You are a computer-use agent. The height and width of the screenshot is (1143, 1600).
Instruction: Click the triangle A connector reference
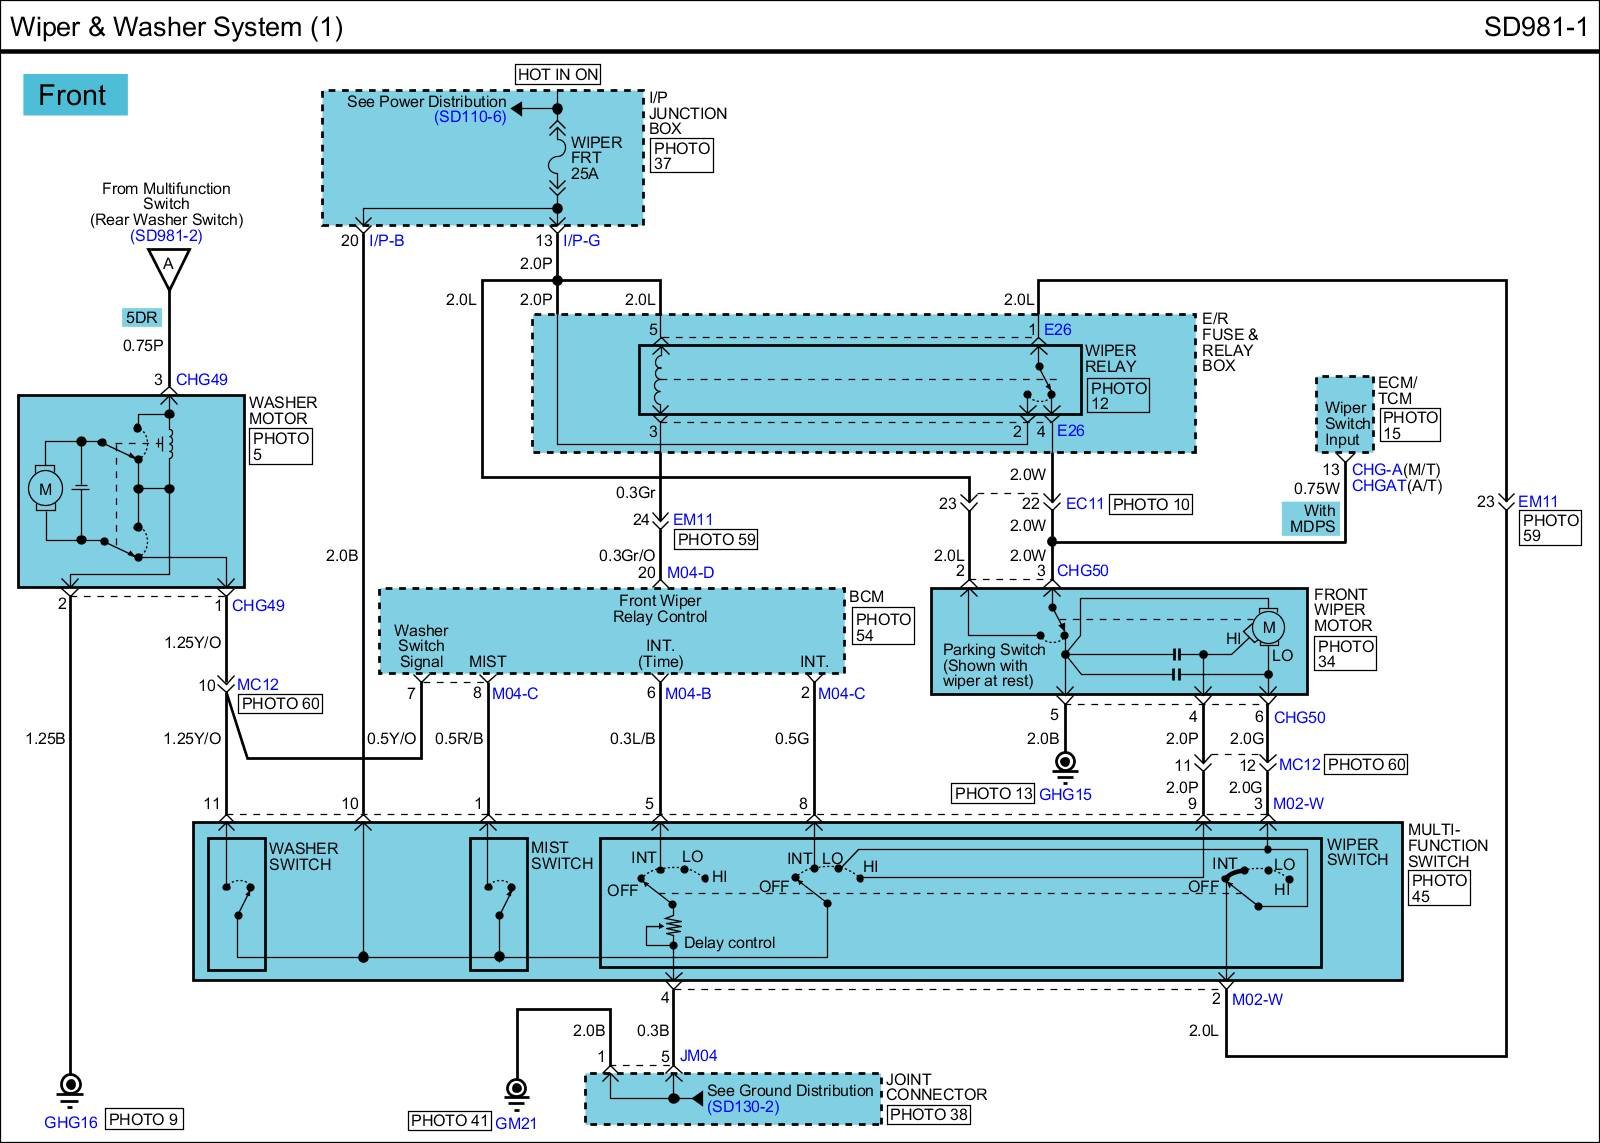tap(168, 266)
